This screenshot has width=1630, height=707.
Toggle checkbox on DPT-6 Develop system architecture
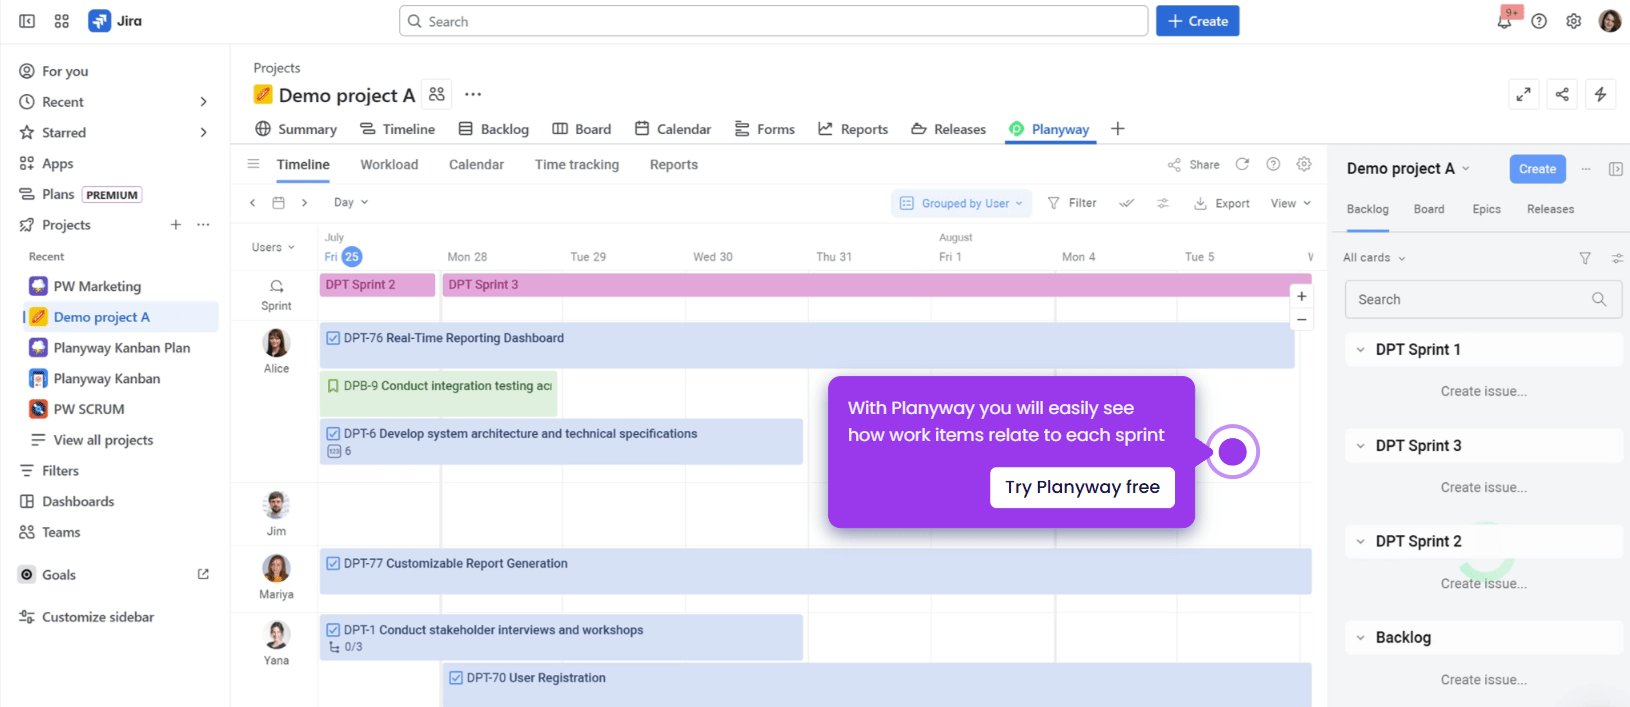[x=333, y=434]
